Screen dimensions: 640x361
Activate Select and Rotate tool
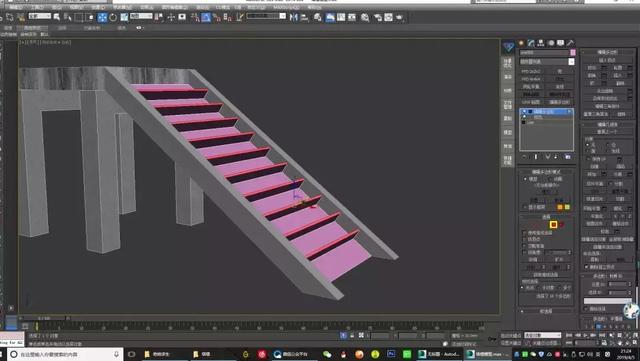113,17
